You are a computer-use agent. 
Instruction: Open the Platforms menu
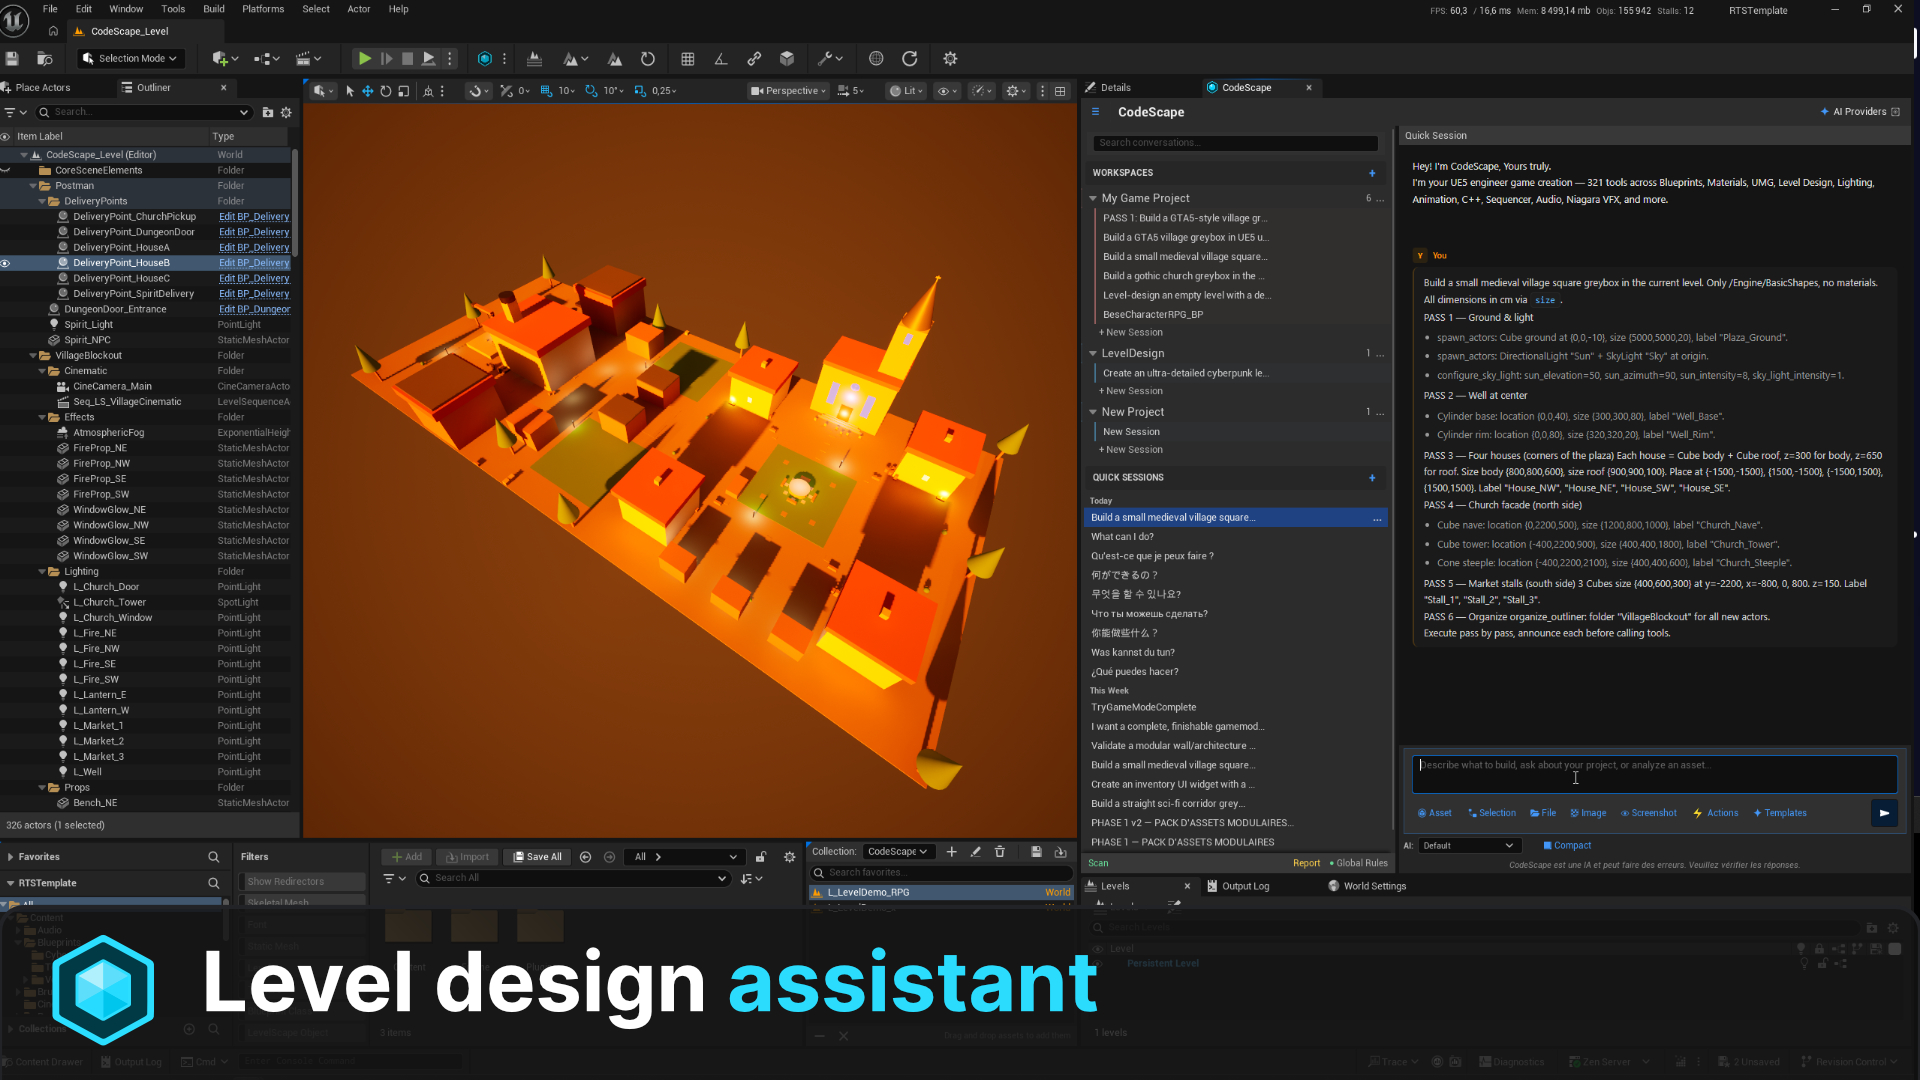(263, 9)
